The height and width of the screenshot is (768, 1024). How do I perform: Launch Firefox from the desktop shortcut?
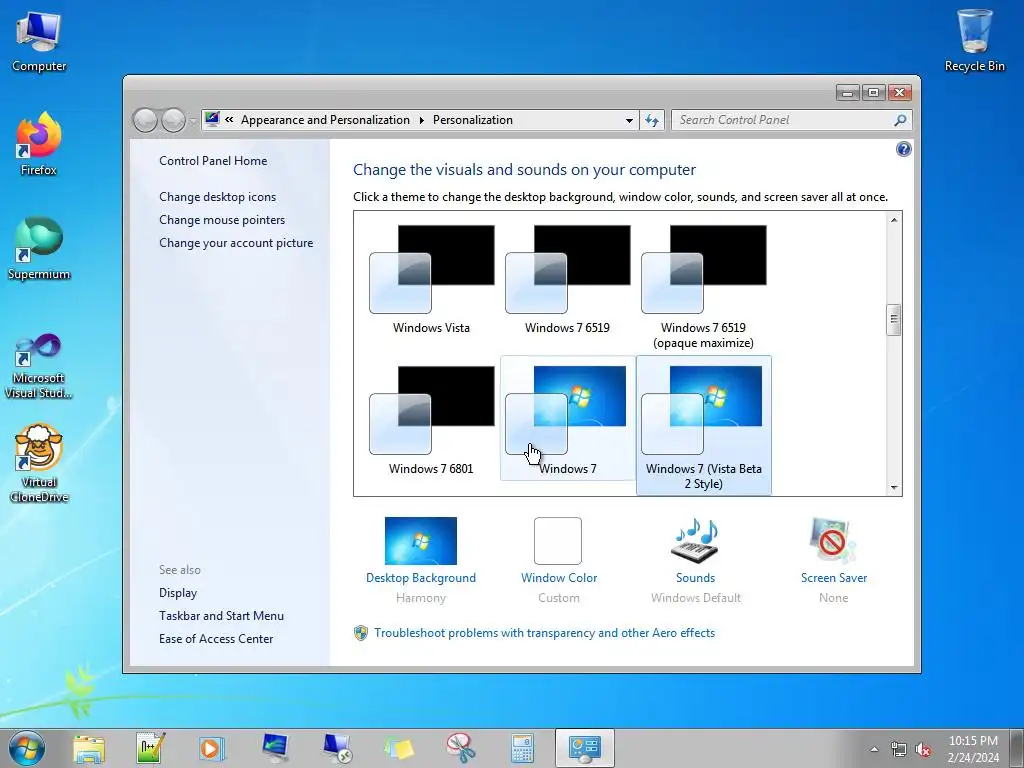click(39, 144)
